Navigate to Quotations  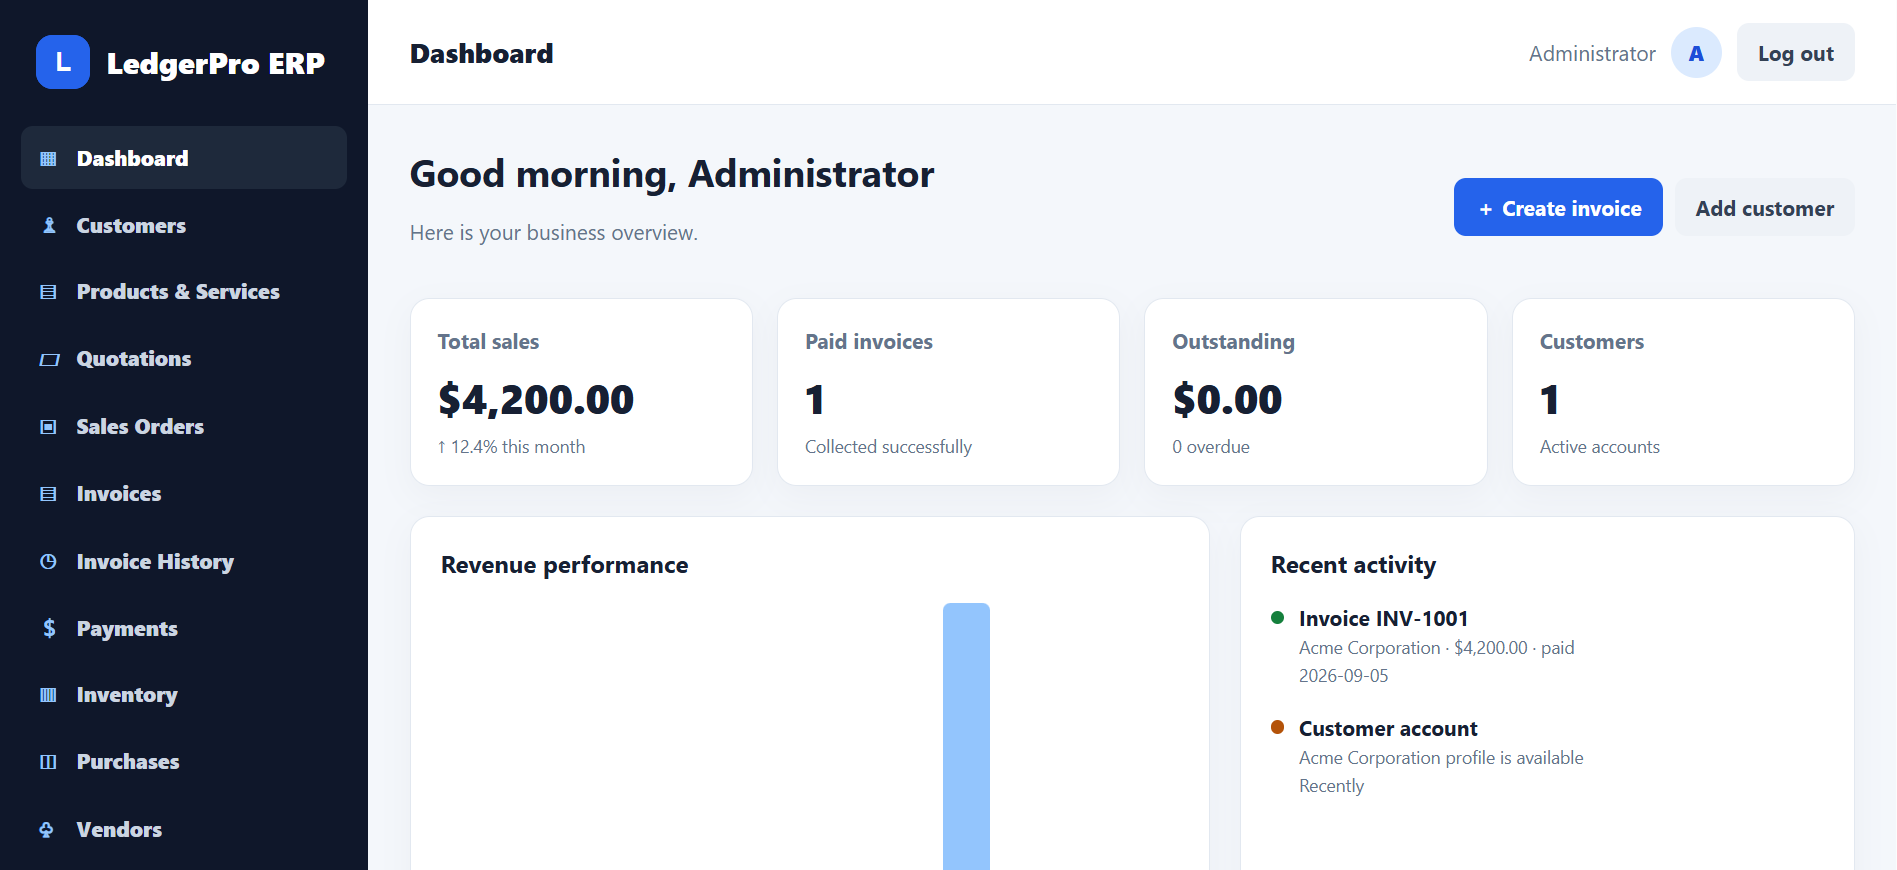(x=184, y=359)
